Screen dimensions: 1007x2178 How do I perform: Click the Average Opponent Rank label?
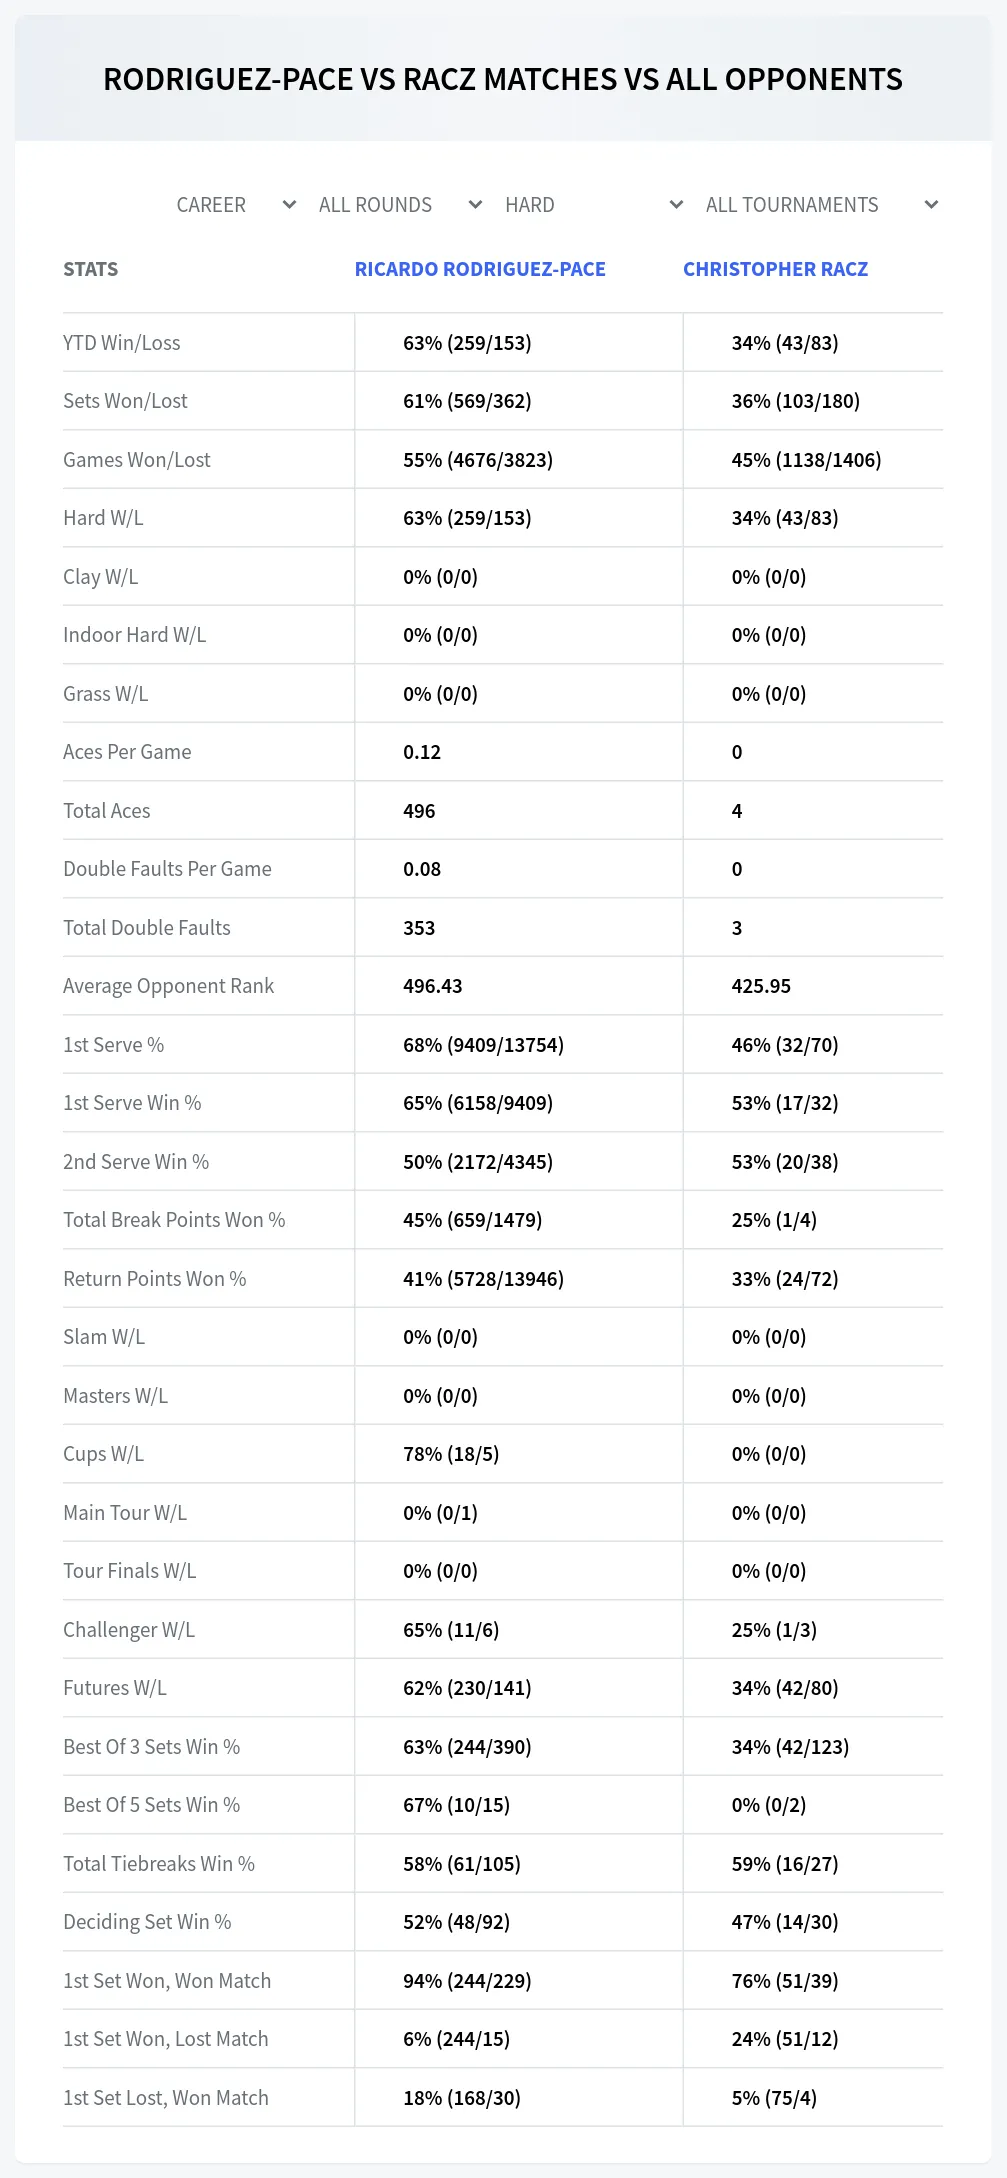[168, 986]
